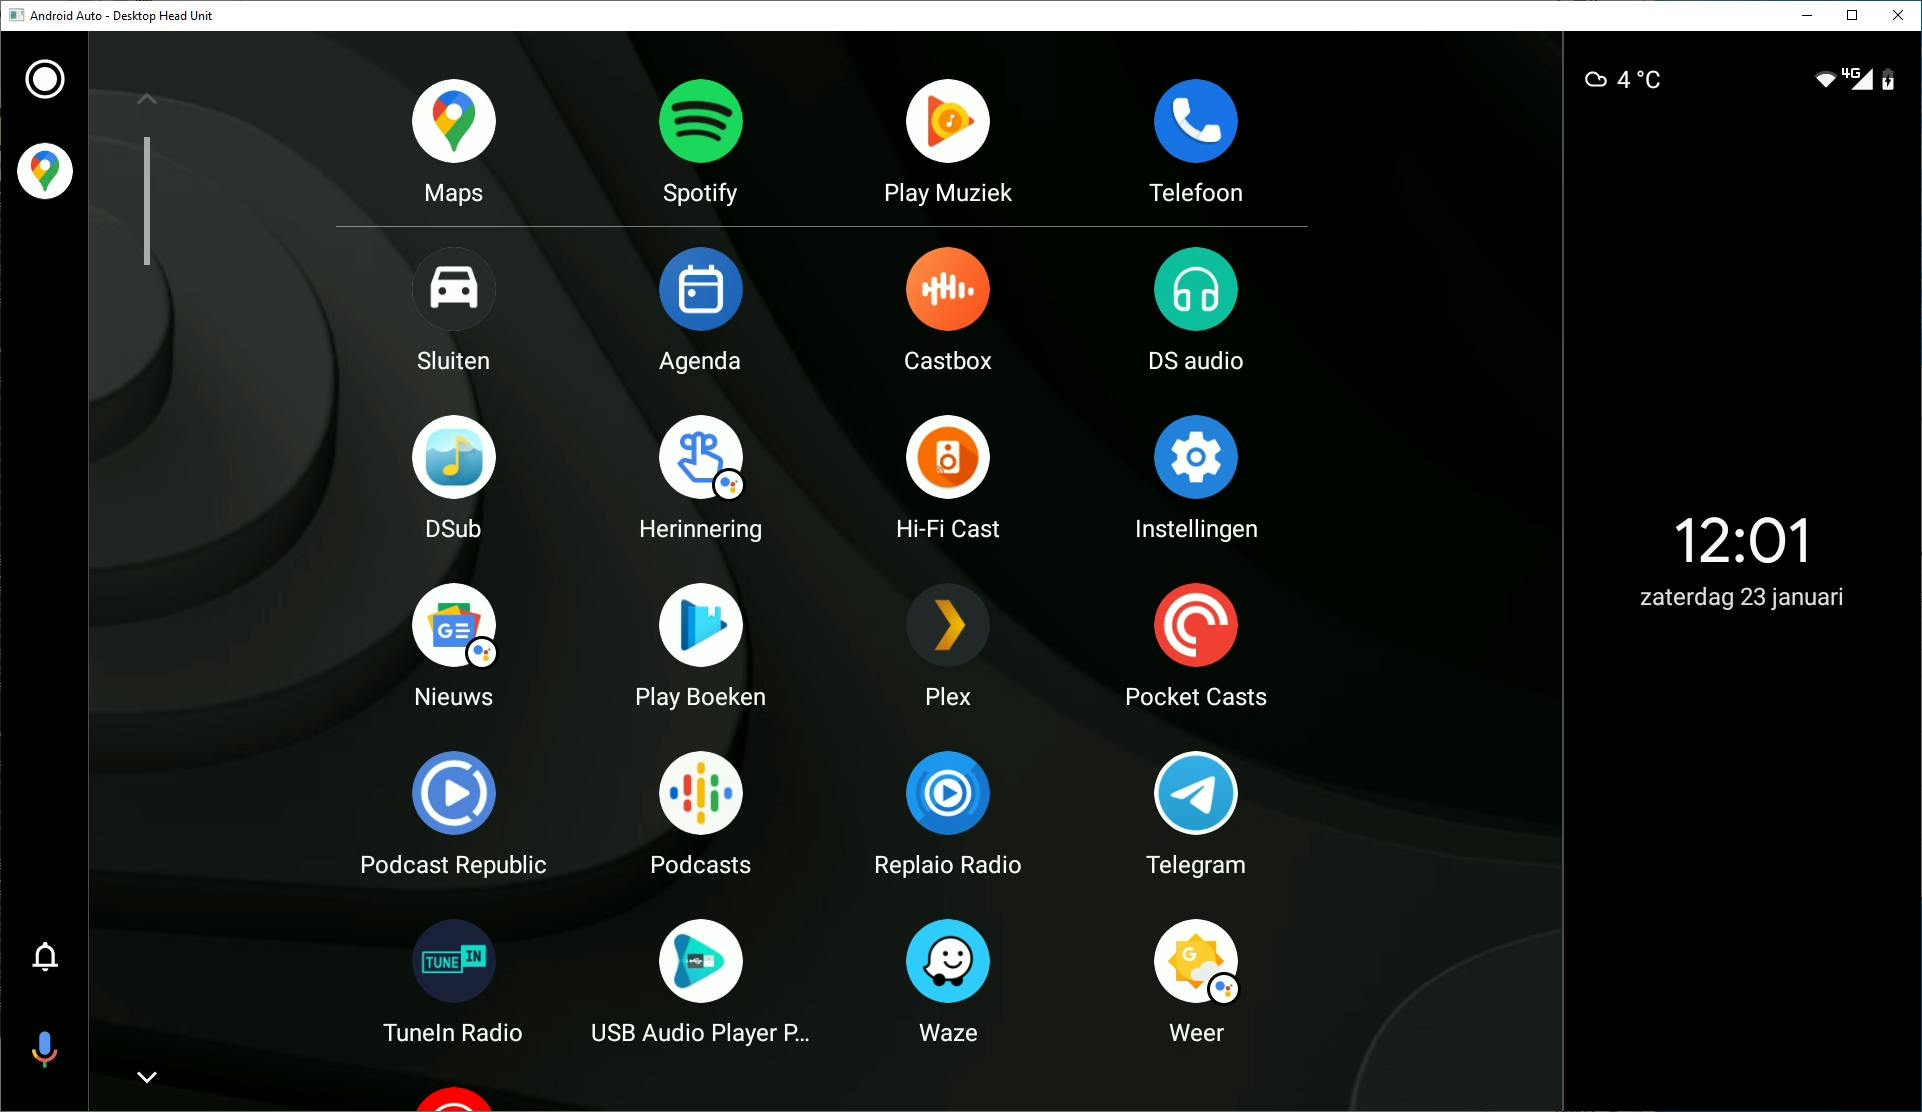Open the Telegram app
The height and width of the screenshot is (1112, 1922).
click(1195, 793)
